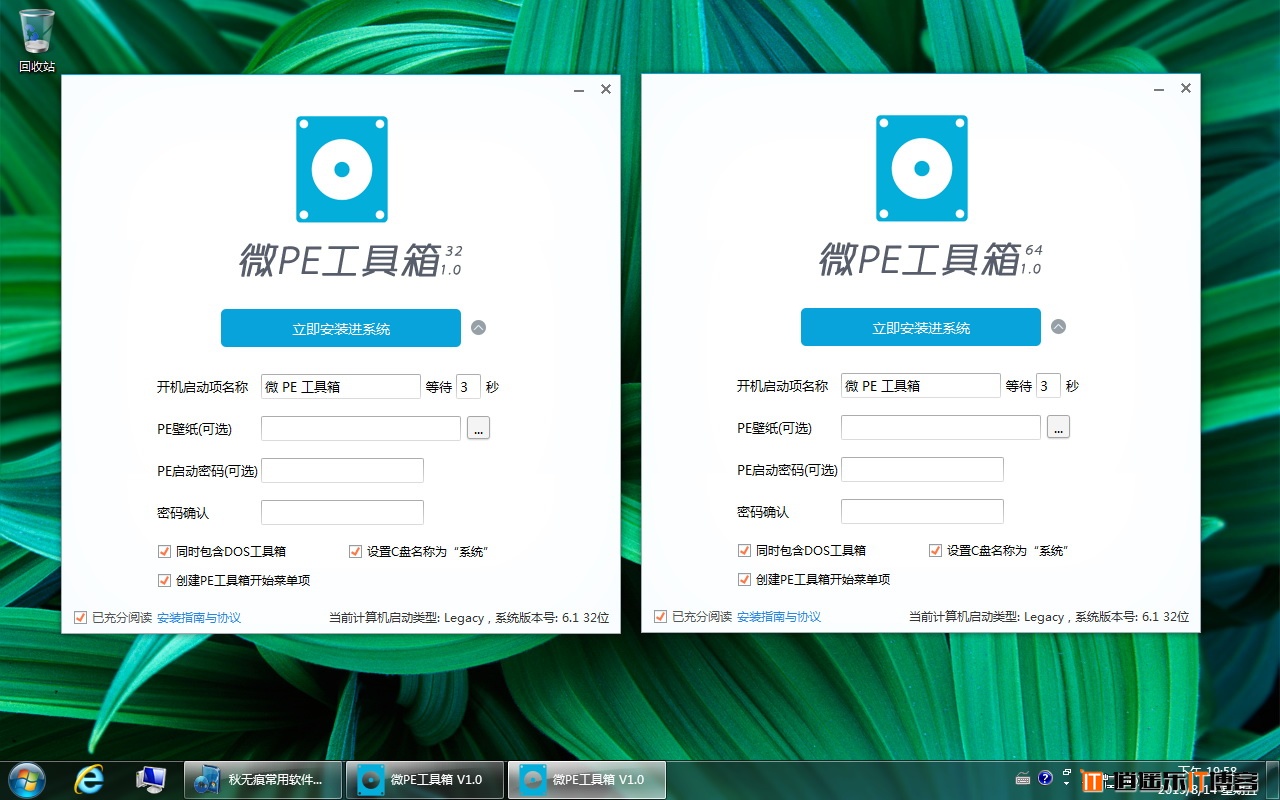
Task: Click the 密码确认 field in 64-bit window
Action: click(x=922, y=512)
